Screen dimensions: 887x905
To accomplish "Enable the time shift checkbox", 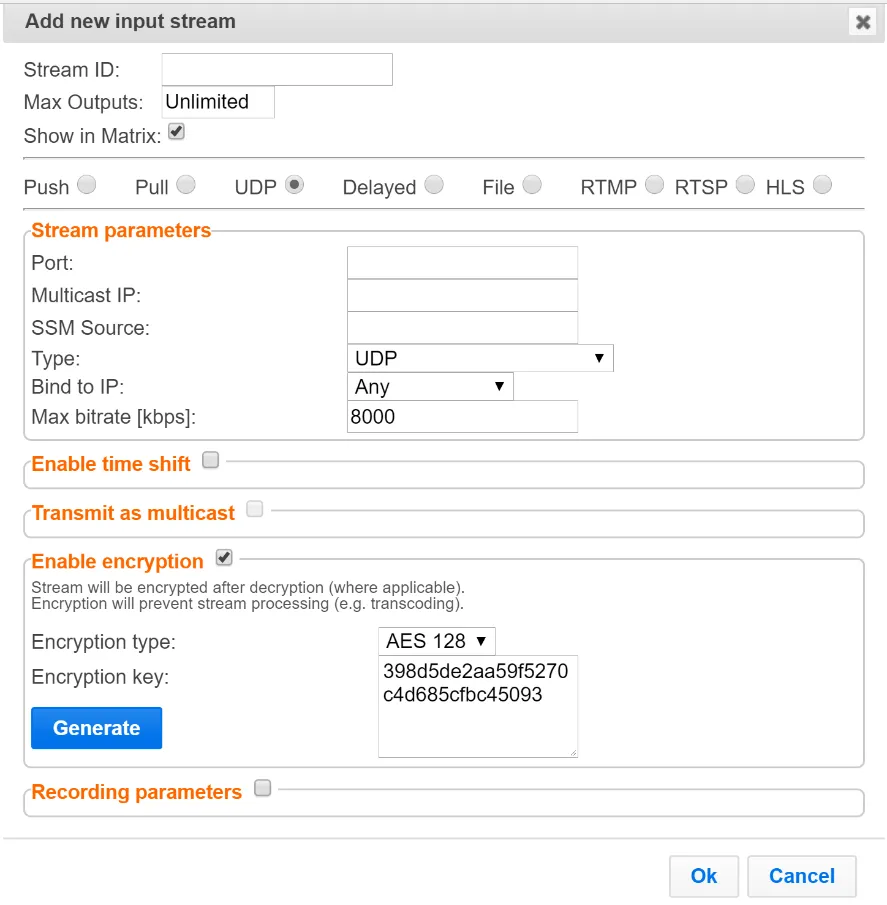I will tap(211, 460).
